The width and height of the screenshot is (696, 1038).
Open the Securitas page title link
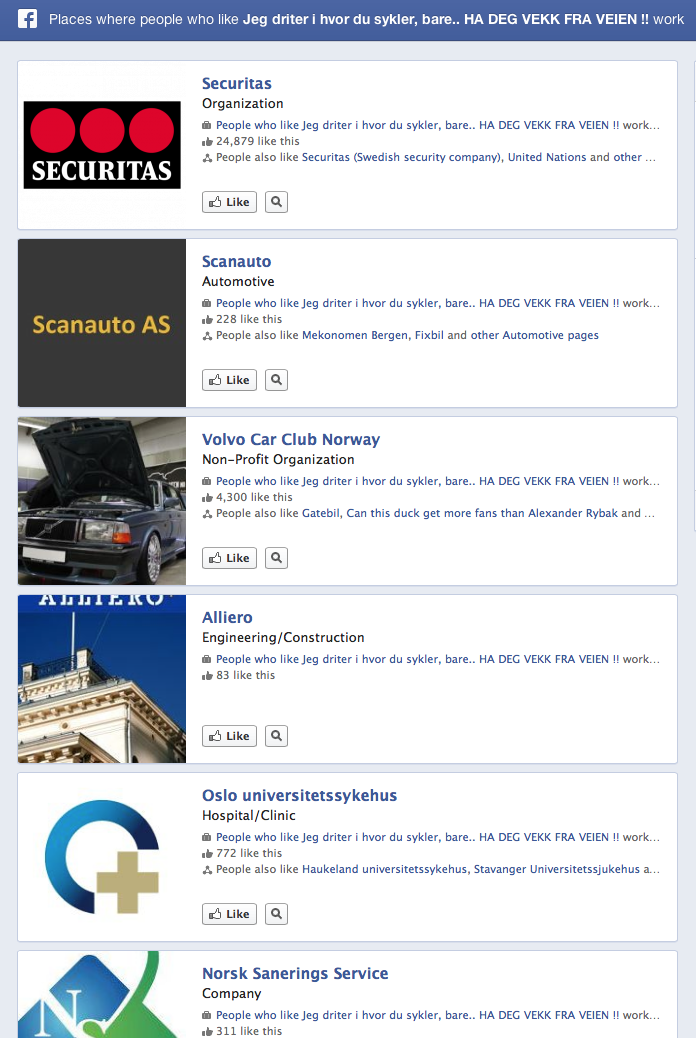(x=236, y=83)
